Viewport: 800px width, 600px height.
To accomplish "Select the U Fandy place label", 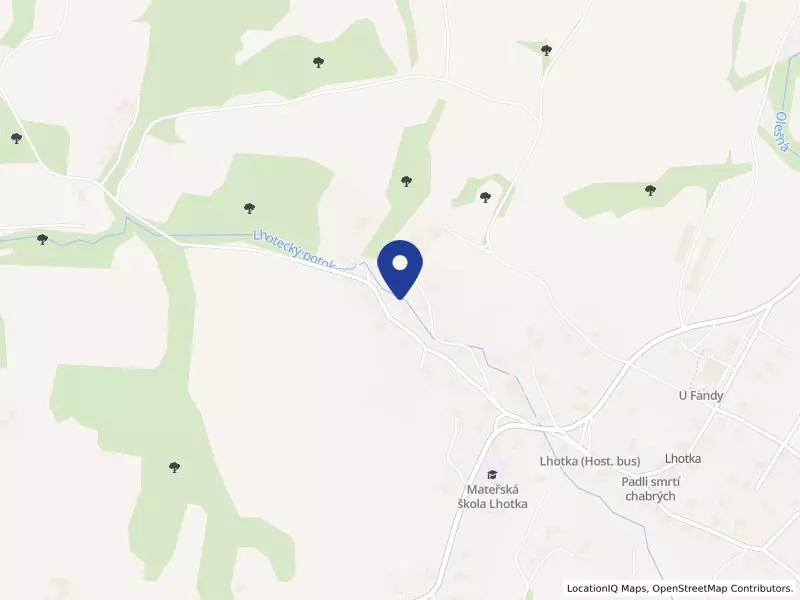I will click(x=701, y=395).
